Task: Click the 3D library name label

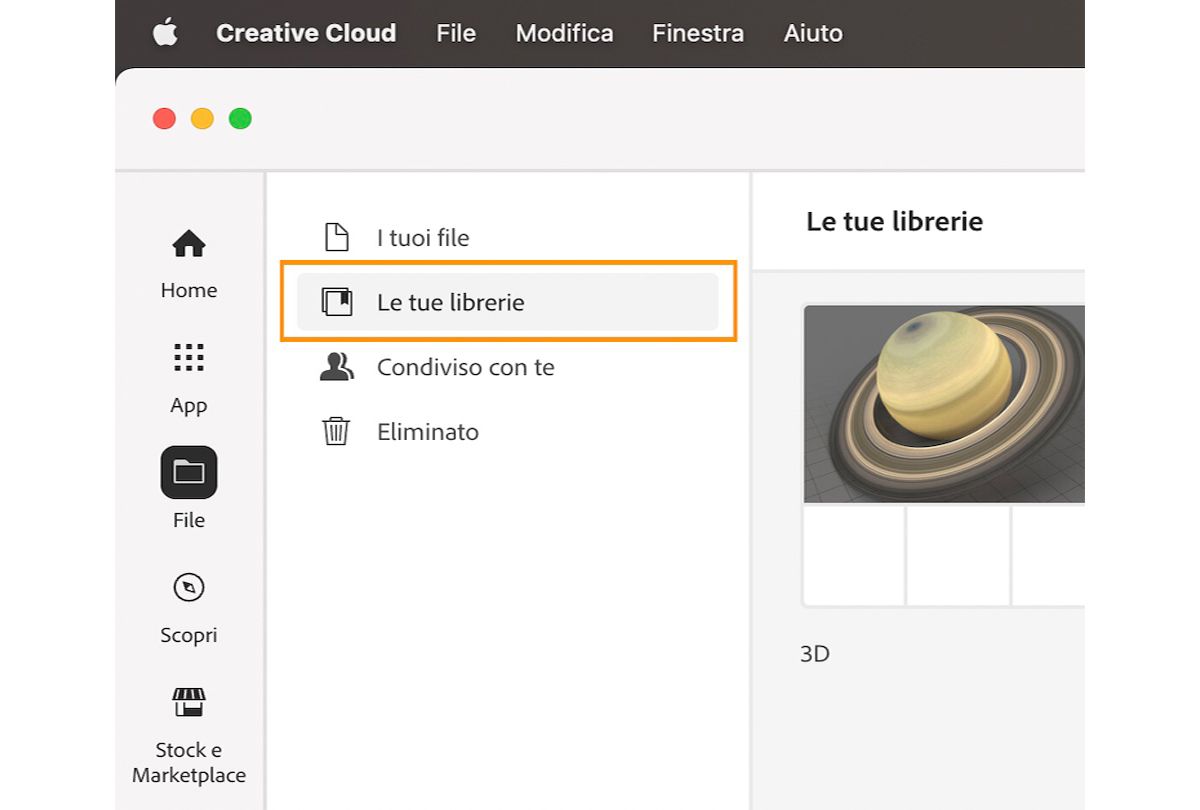Action: pyautogui.click(x=817, y=653)
